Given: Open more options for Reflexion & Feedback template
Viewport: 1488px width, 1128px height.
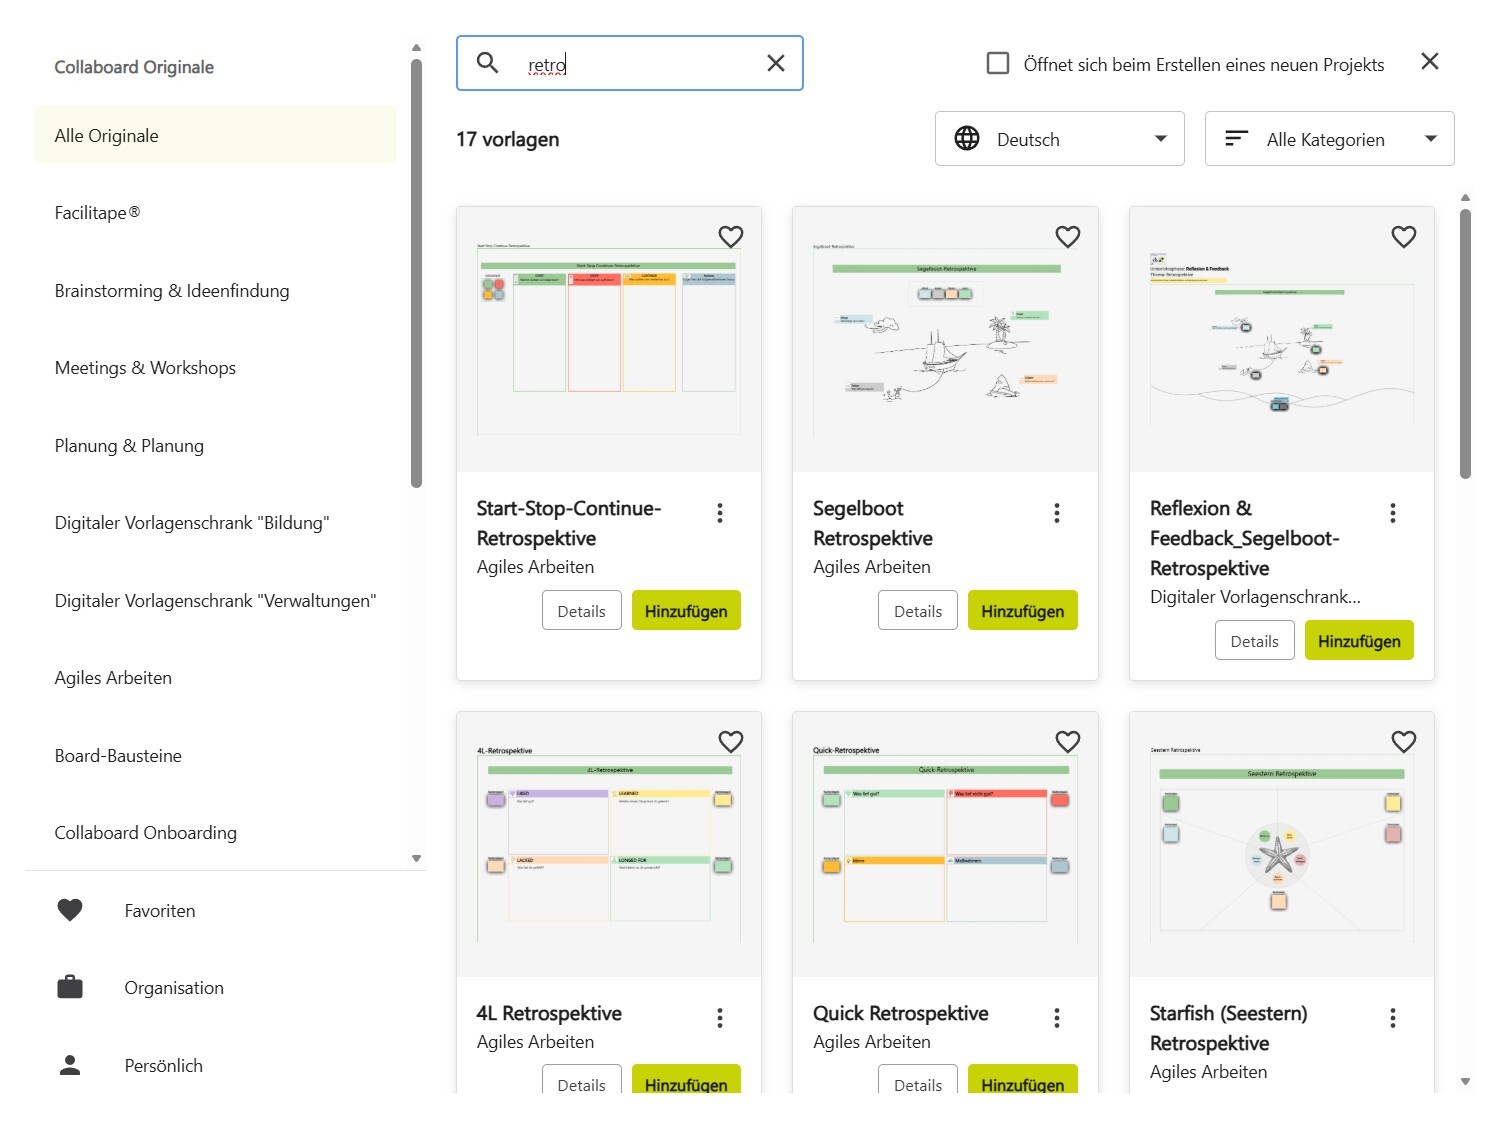Looking at the screenshot, I should tap(1392, 513).
